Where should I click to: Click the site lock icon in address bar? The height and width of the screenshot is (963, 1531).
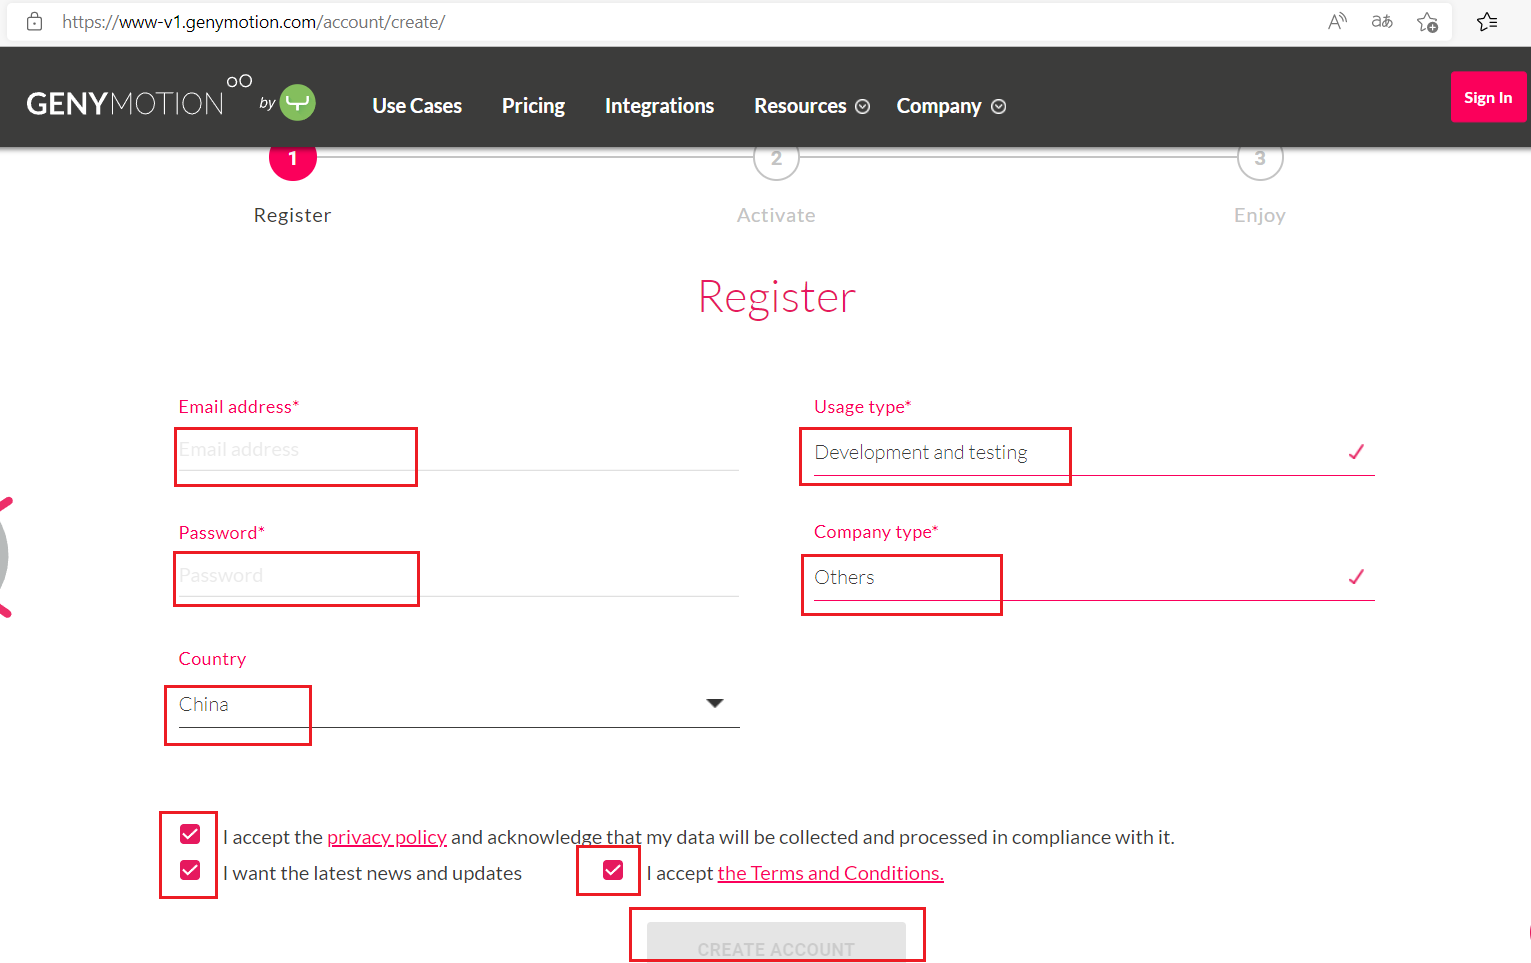34,21
